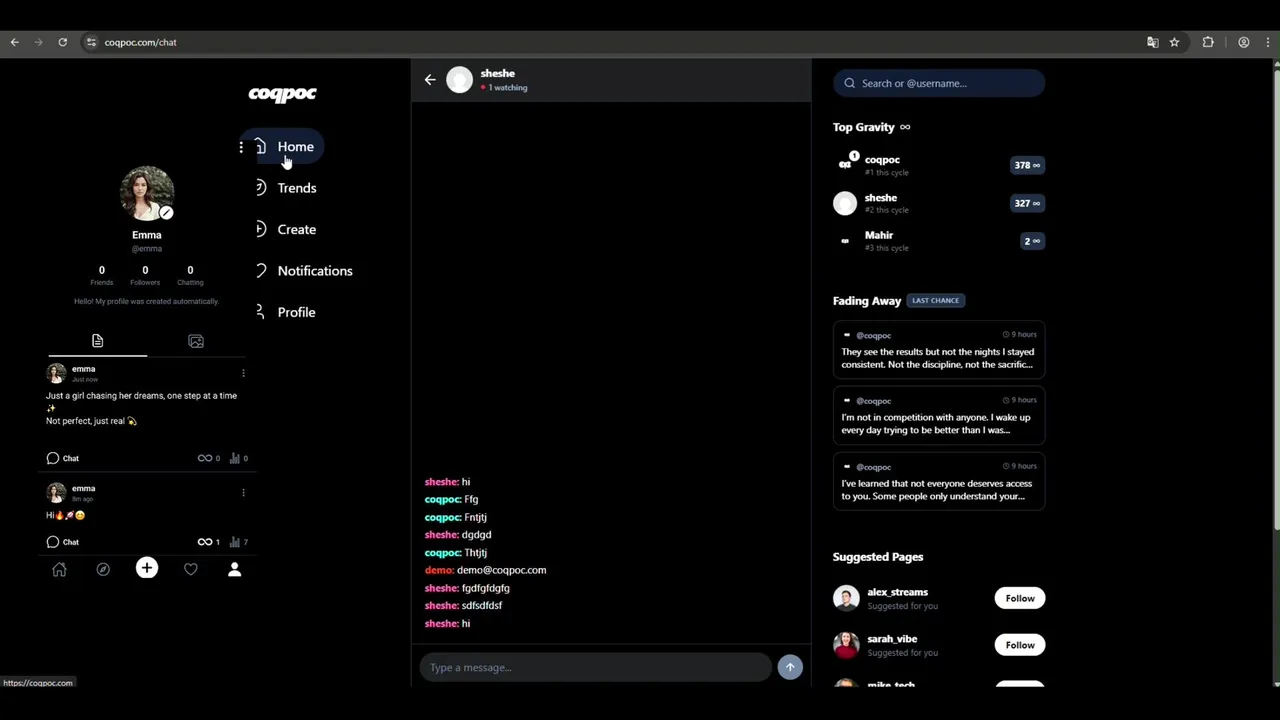
Task: Go back using the chat header arrow
Action: pyautogui.click(x=430, y=80)
